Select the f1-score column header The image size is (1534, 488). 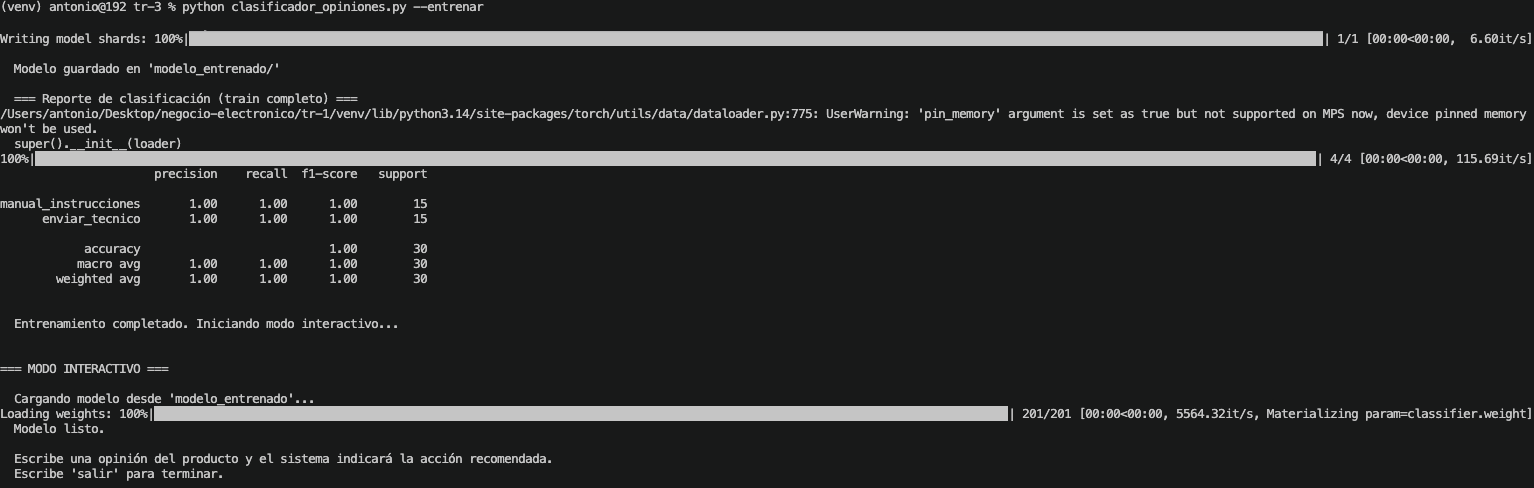point(329,174)
